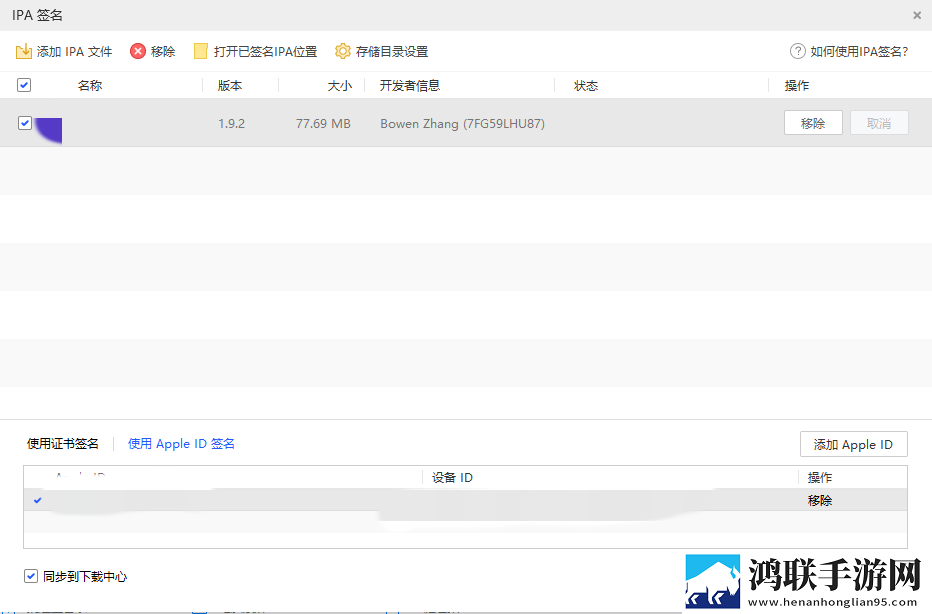This screenshot has height=614, width=932.
Task: Click 存储目录设置 toolbar label
Action: (x=392, y=52)
